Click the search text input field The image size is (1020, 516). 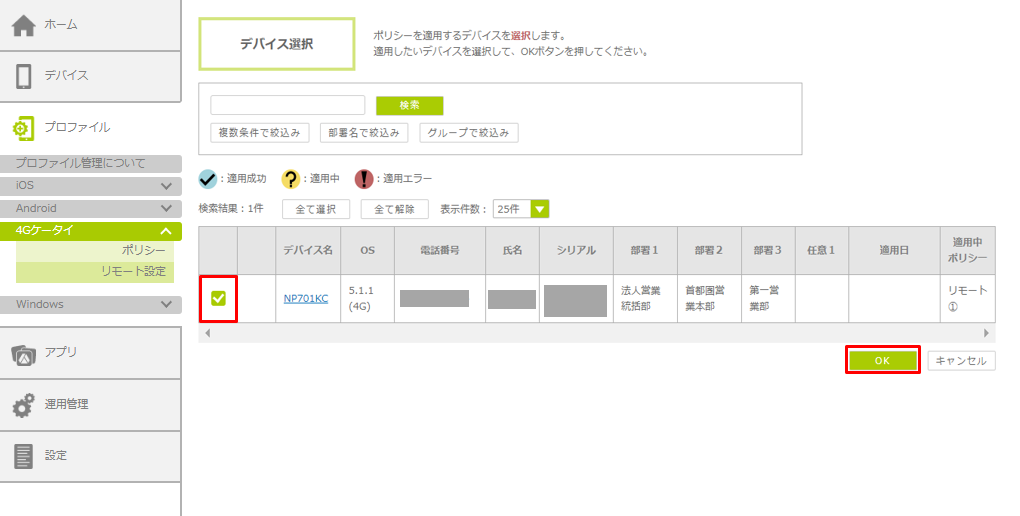(287, 105)
